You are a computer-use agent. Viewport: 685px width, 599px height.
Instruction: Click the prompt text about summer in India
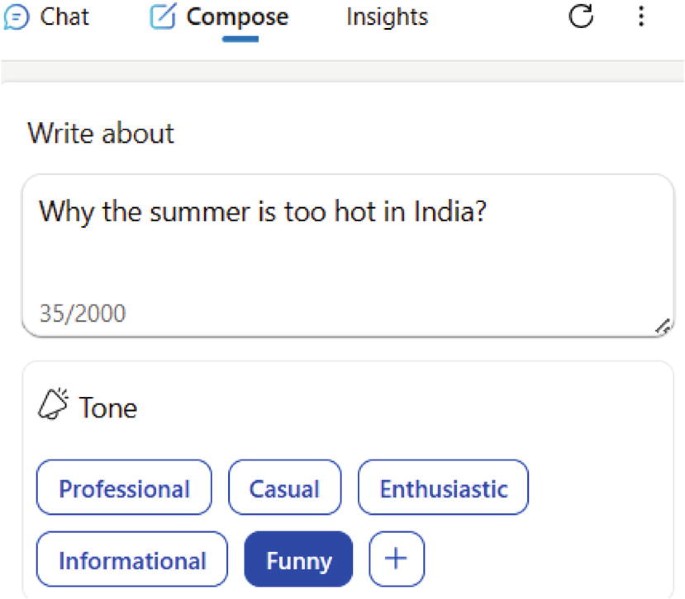click(x=263, y=212)
